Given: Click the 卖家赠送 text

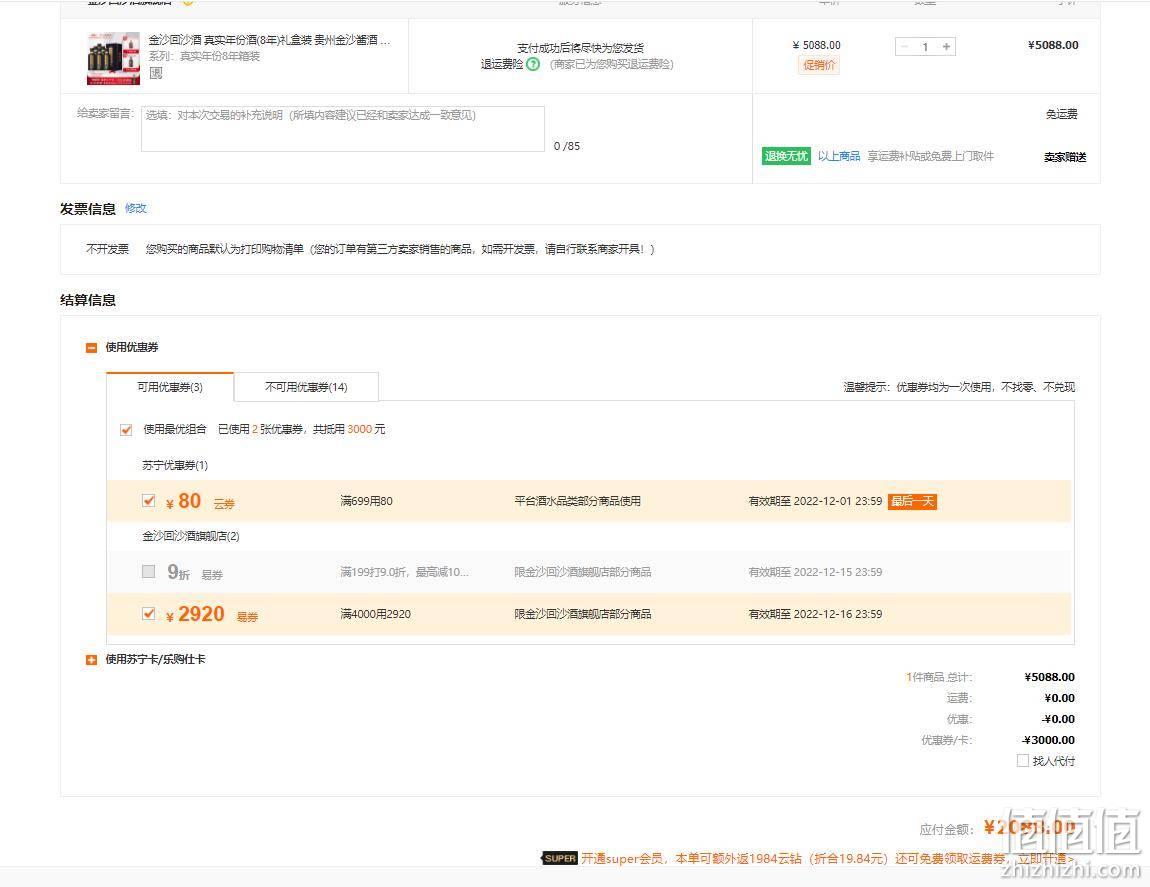Looking at the screenshot, I should (1065, 157).
